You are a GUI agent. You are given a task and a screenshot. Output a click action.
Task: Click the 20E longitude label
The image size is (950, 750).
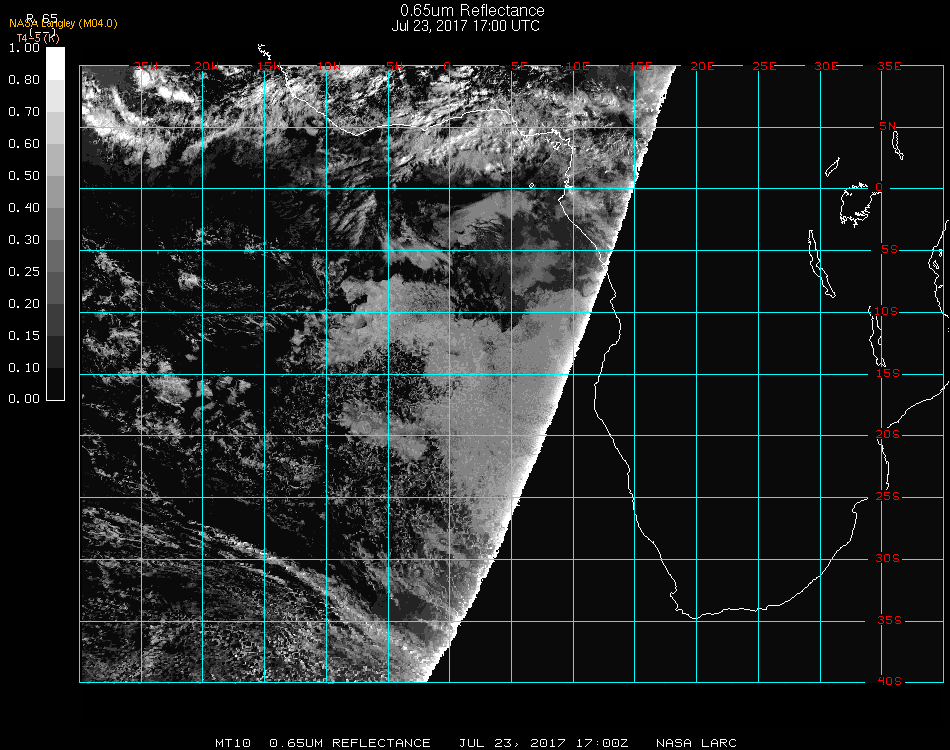pyautogui.click(x=702, y=66)
